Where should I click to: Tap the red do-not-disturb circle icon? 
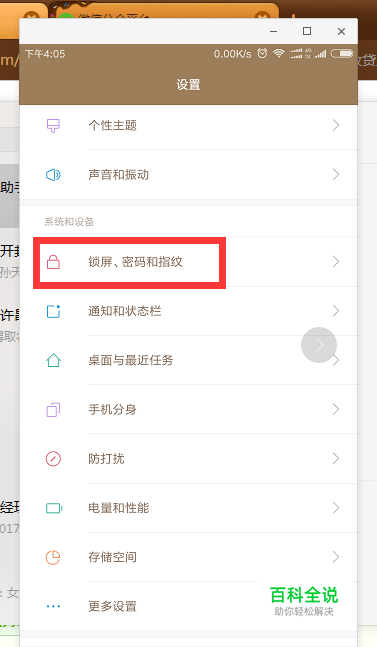point(53,458)
